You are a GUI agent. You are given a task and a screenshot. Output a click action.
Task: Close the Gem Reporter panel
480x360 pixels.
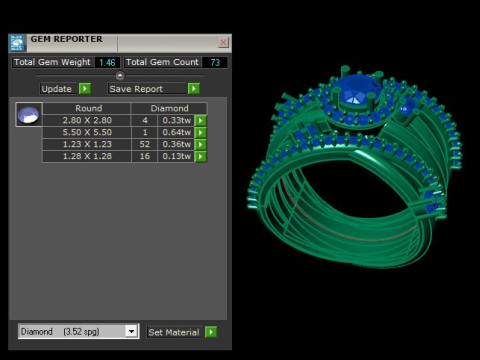(223, 42)
